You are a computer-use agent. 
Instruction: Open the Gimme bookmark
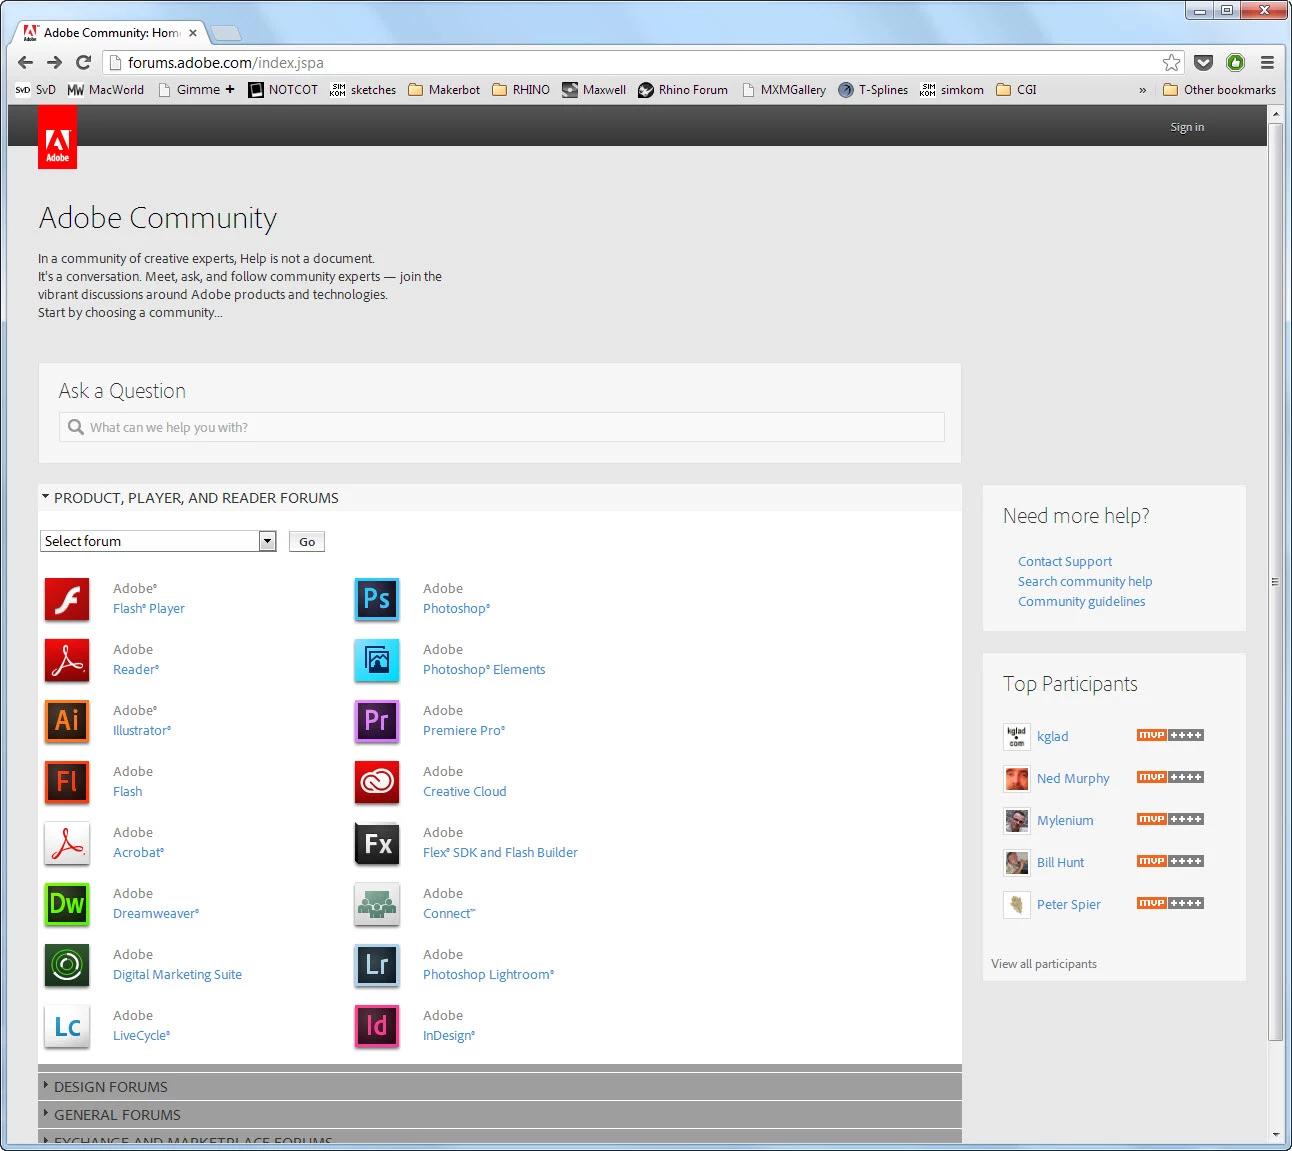pos(196,90)
